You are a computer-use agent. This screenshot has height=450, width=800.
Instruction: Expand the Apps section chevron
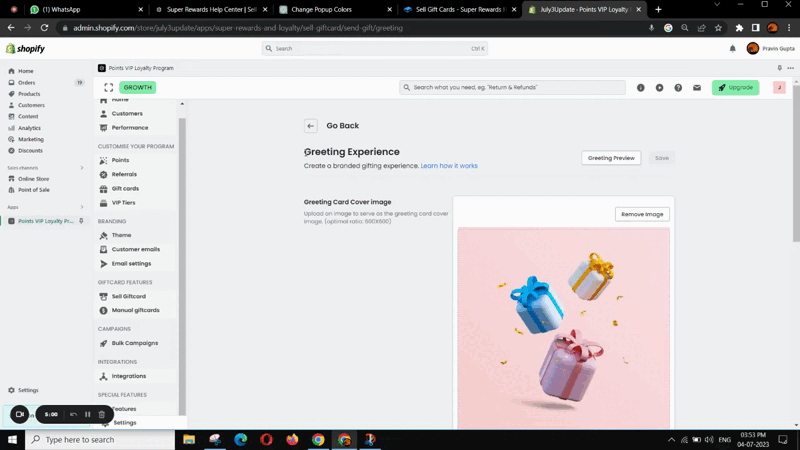pyautogui.click(x=82, y=207)
